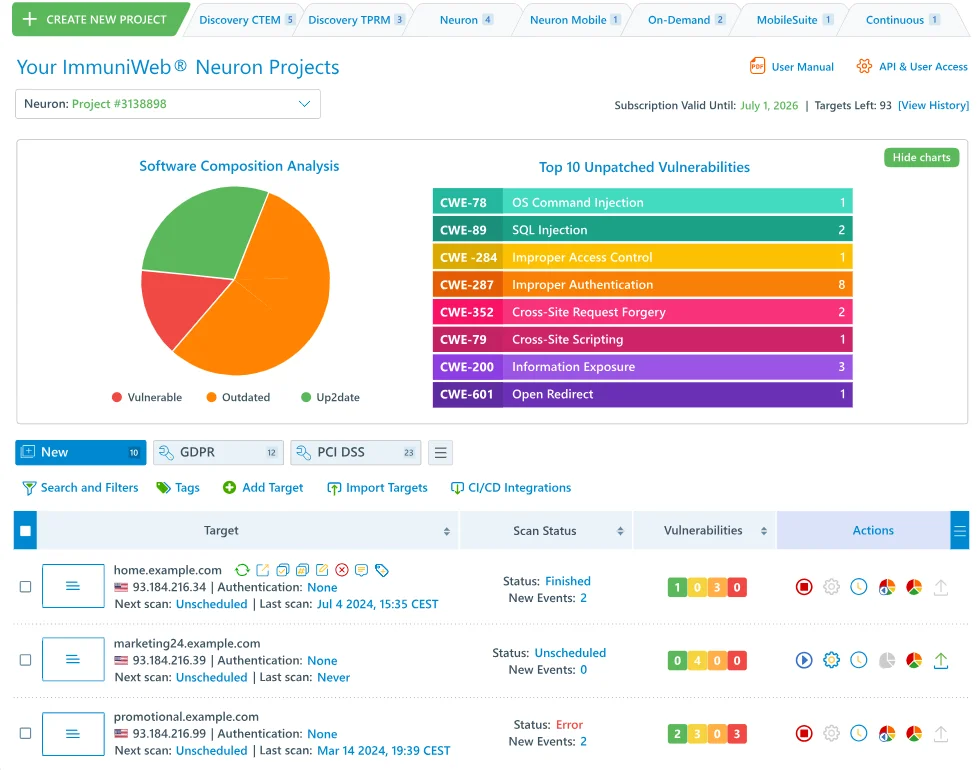Stop the scan for home.example.com
The image size is (979, 770).
(x=804, y=587)
